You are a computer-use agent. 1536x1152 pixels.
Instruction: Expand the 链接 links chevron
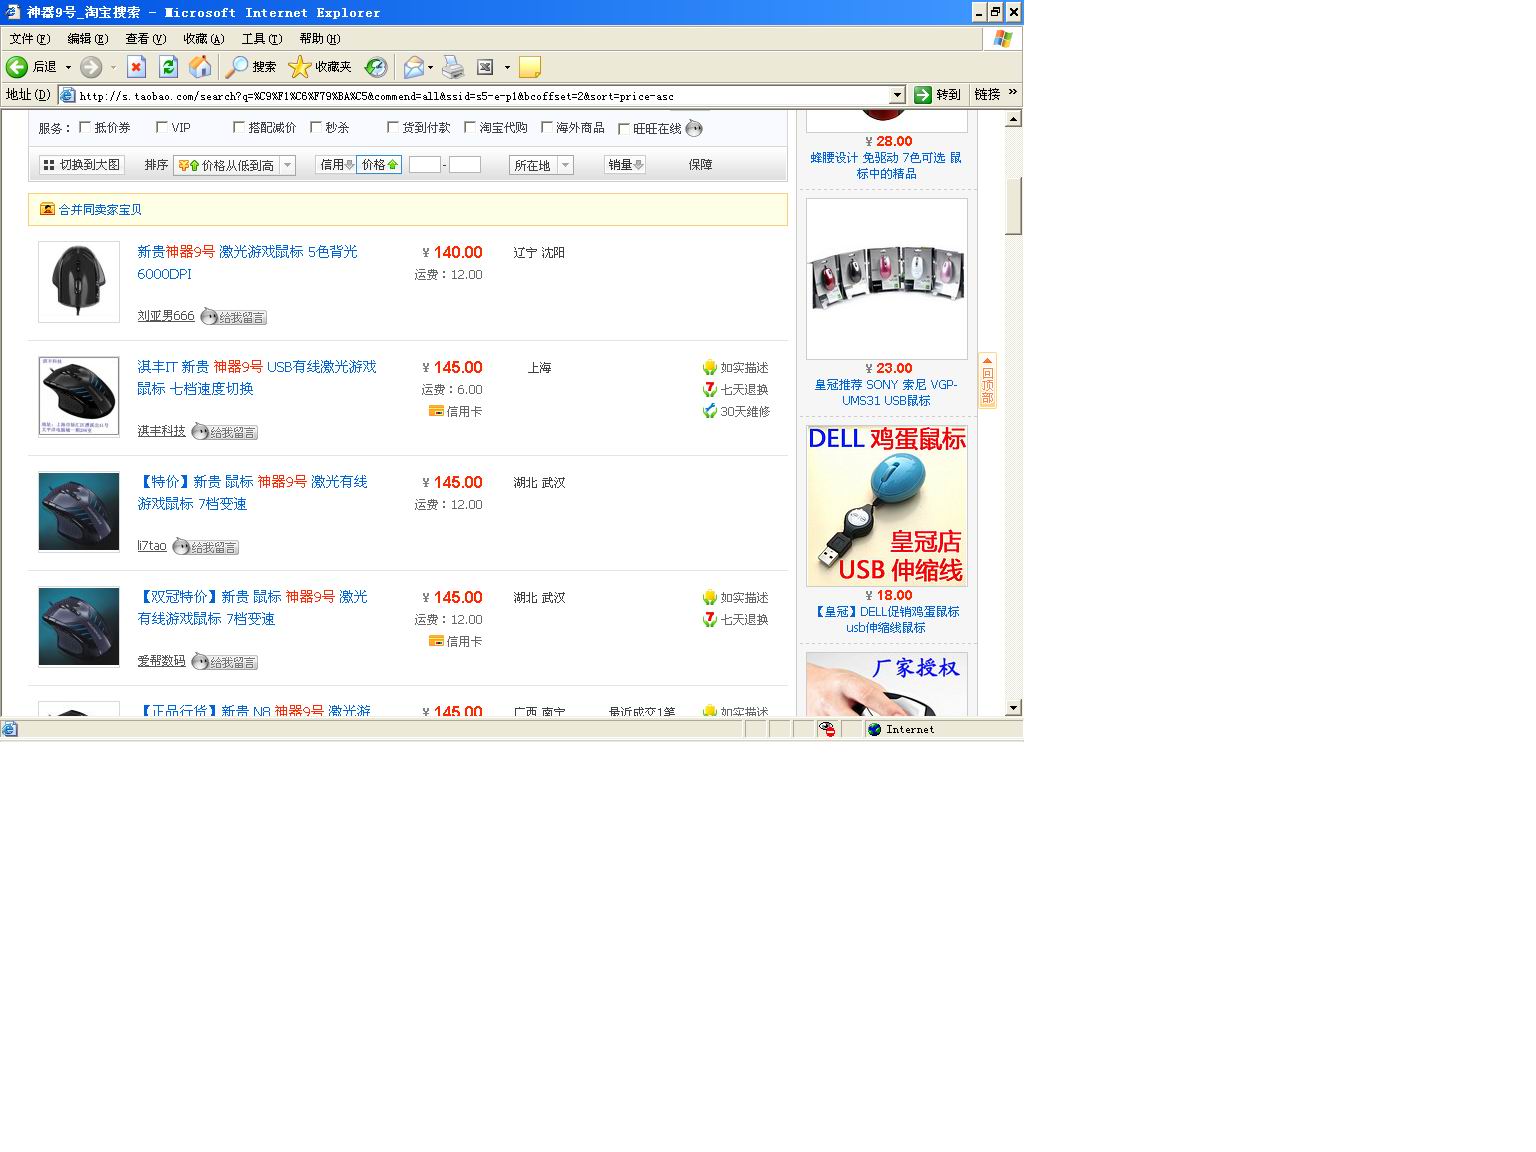[1012, 92]
